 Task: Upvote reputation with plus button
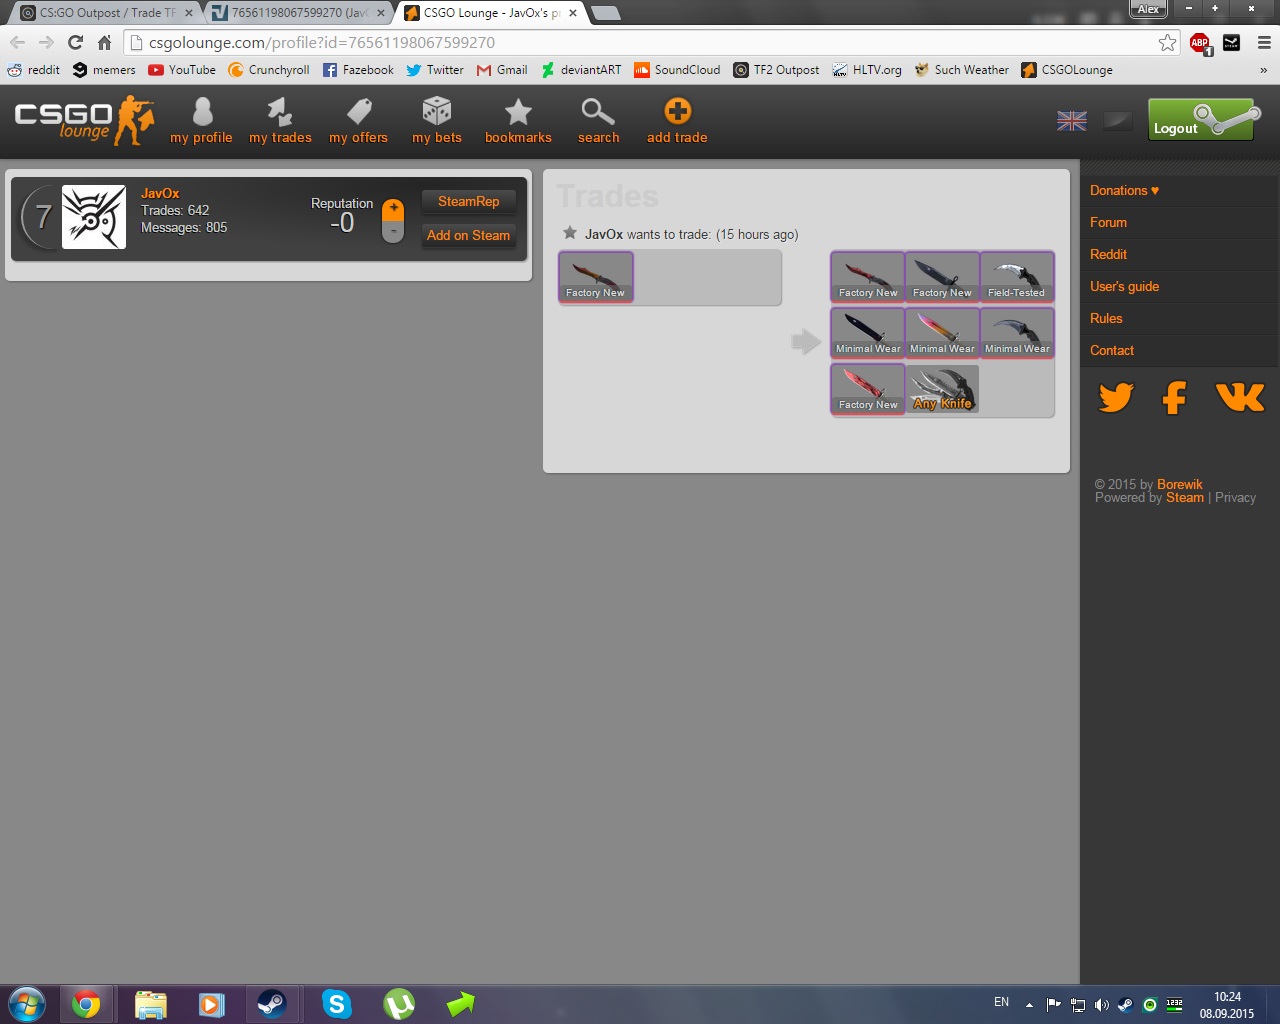(393, 209)
